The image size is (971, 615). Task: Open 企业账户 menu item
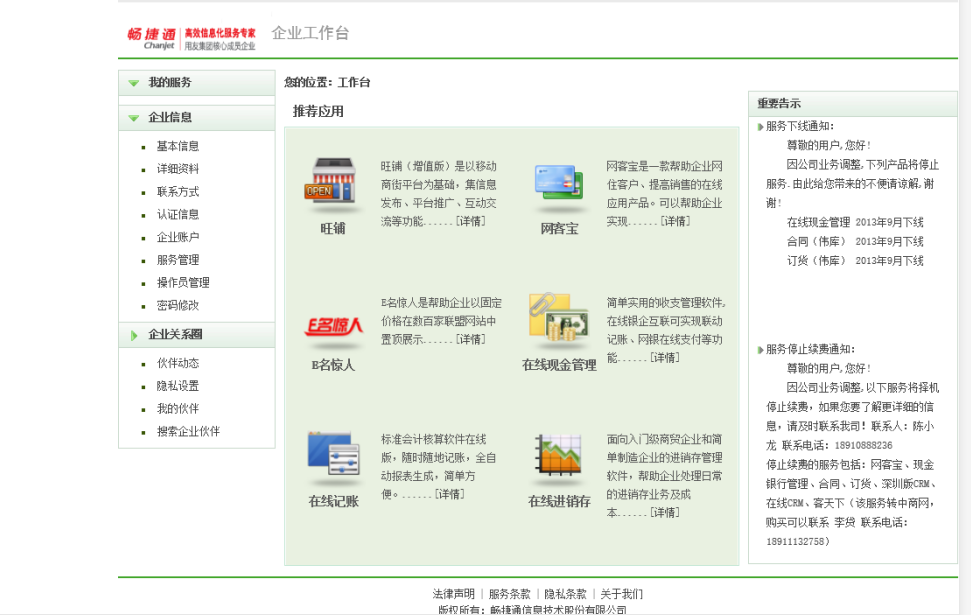pos(178,237)
